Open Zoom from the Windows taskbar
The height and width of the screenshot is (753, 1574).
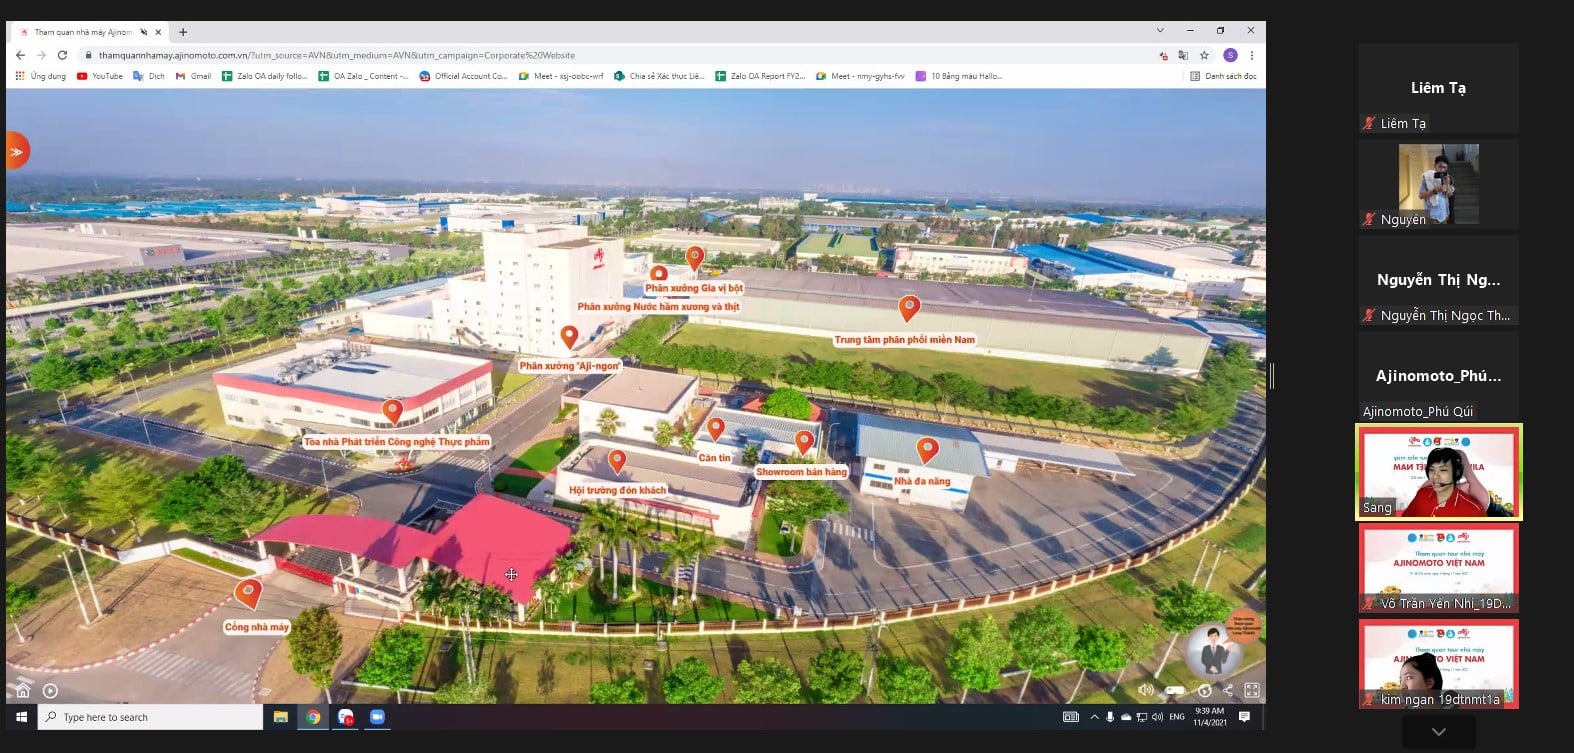point(377,717)
